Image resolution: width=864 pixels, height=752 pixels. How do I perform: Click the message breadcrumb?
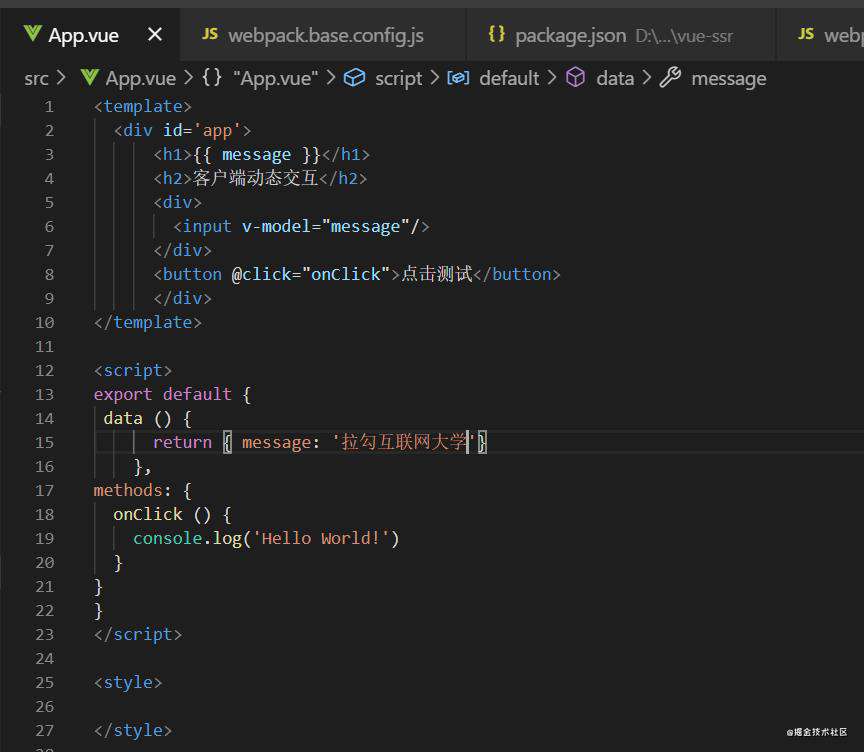[x=728, y=78]
